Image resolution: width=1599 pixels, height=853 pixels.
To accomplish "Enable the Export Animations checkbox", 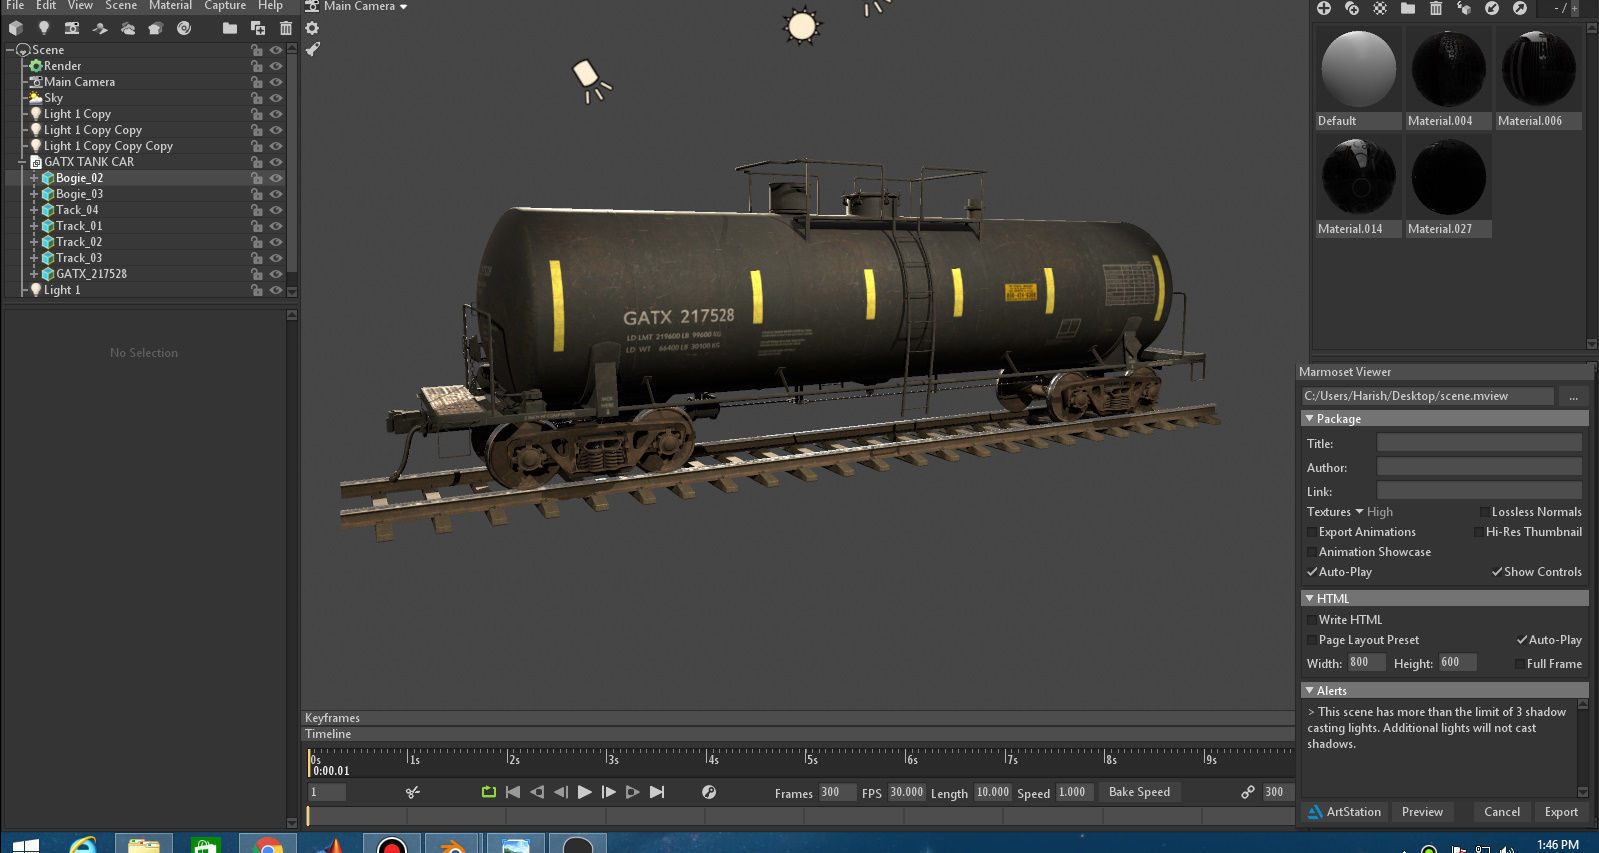I will 1311,532.
